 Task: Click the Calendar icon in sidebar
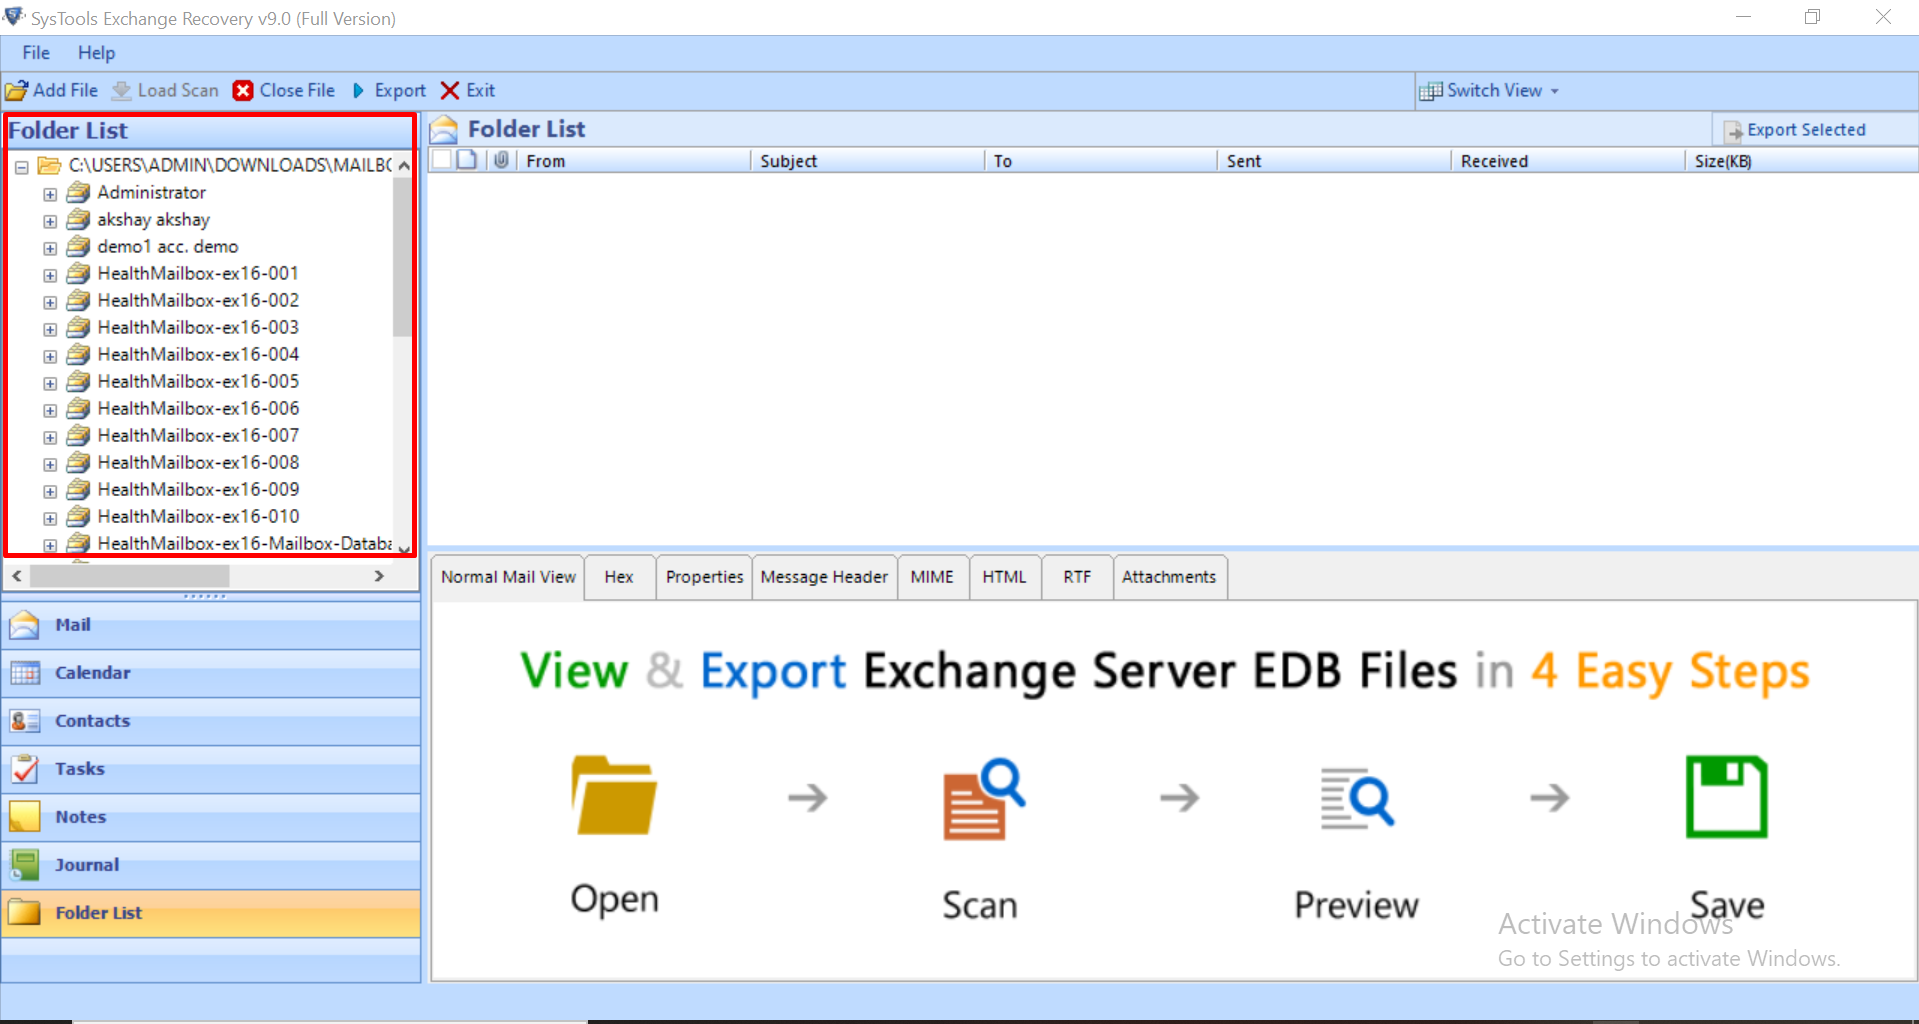point(25,673)
